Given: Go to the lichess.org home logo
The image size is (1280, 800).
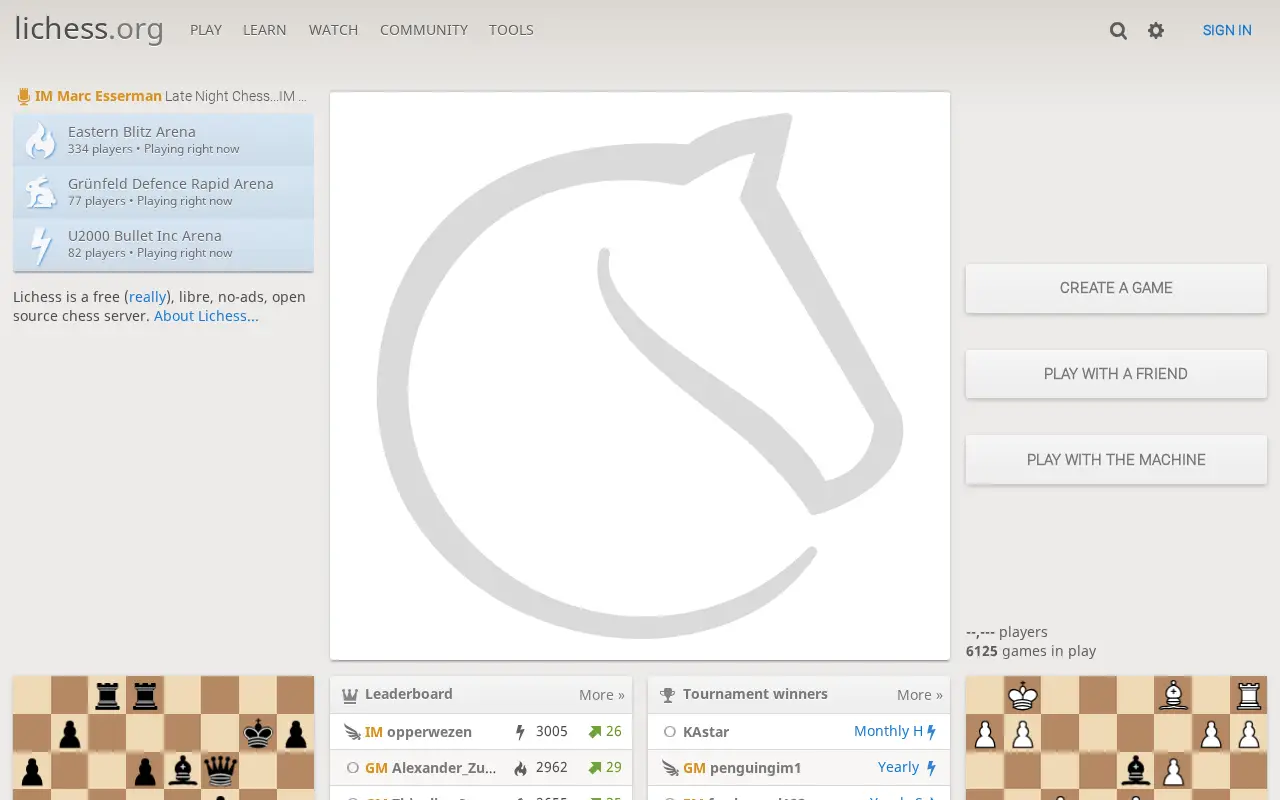Looking at the screenshot, I should tap(89, 29).
